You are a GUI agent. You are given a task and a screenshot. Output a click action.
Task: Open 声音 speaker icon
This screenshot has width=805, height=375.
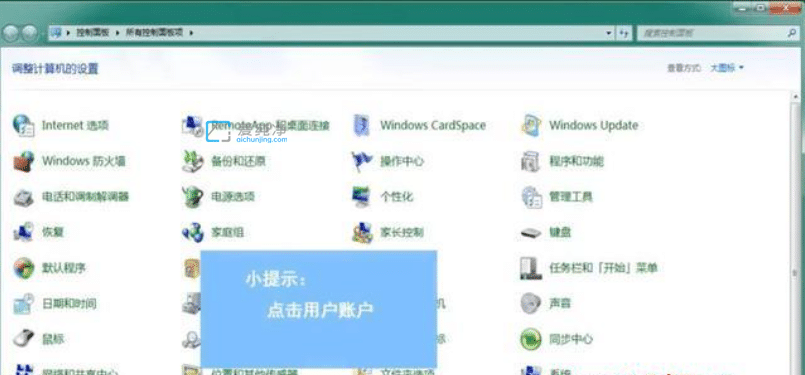(531, 304)
